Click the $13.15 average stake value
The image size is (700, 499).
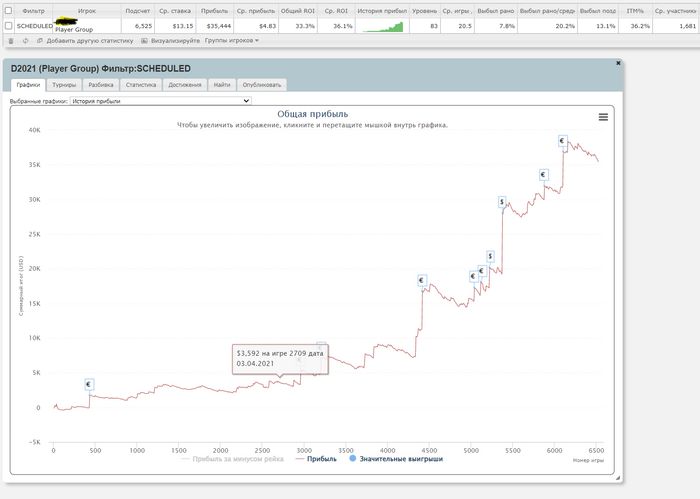click(183, 26)
